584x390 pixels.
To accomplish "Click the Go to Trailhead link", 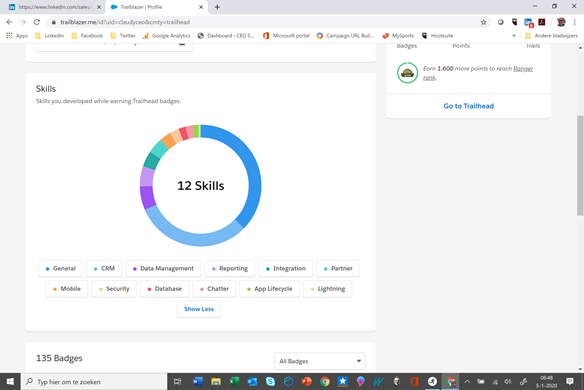I will pyautogui.click(x=469, y=106).
